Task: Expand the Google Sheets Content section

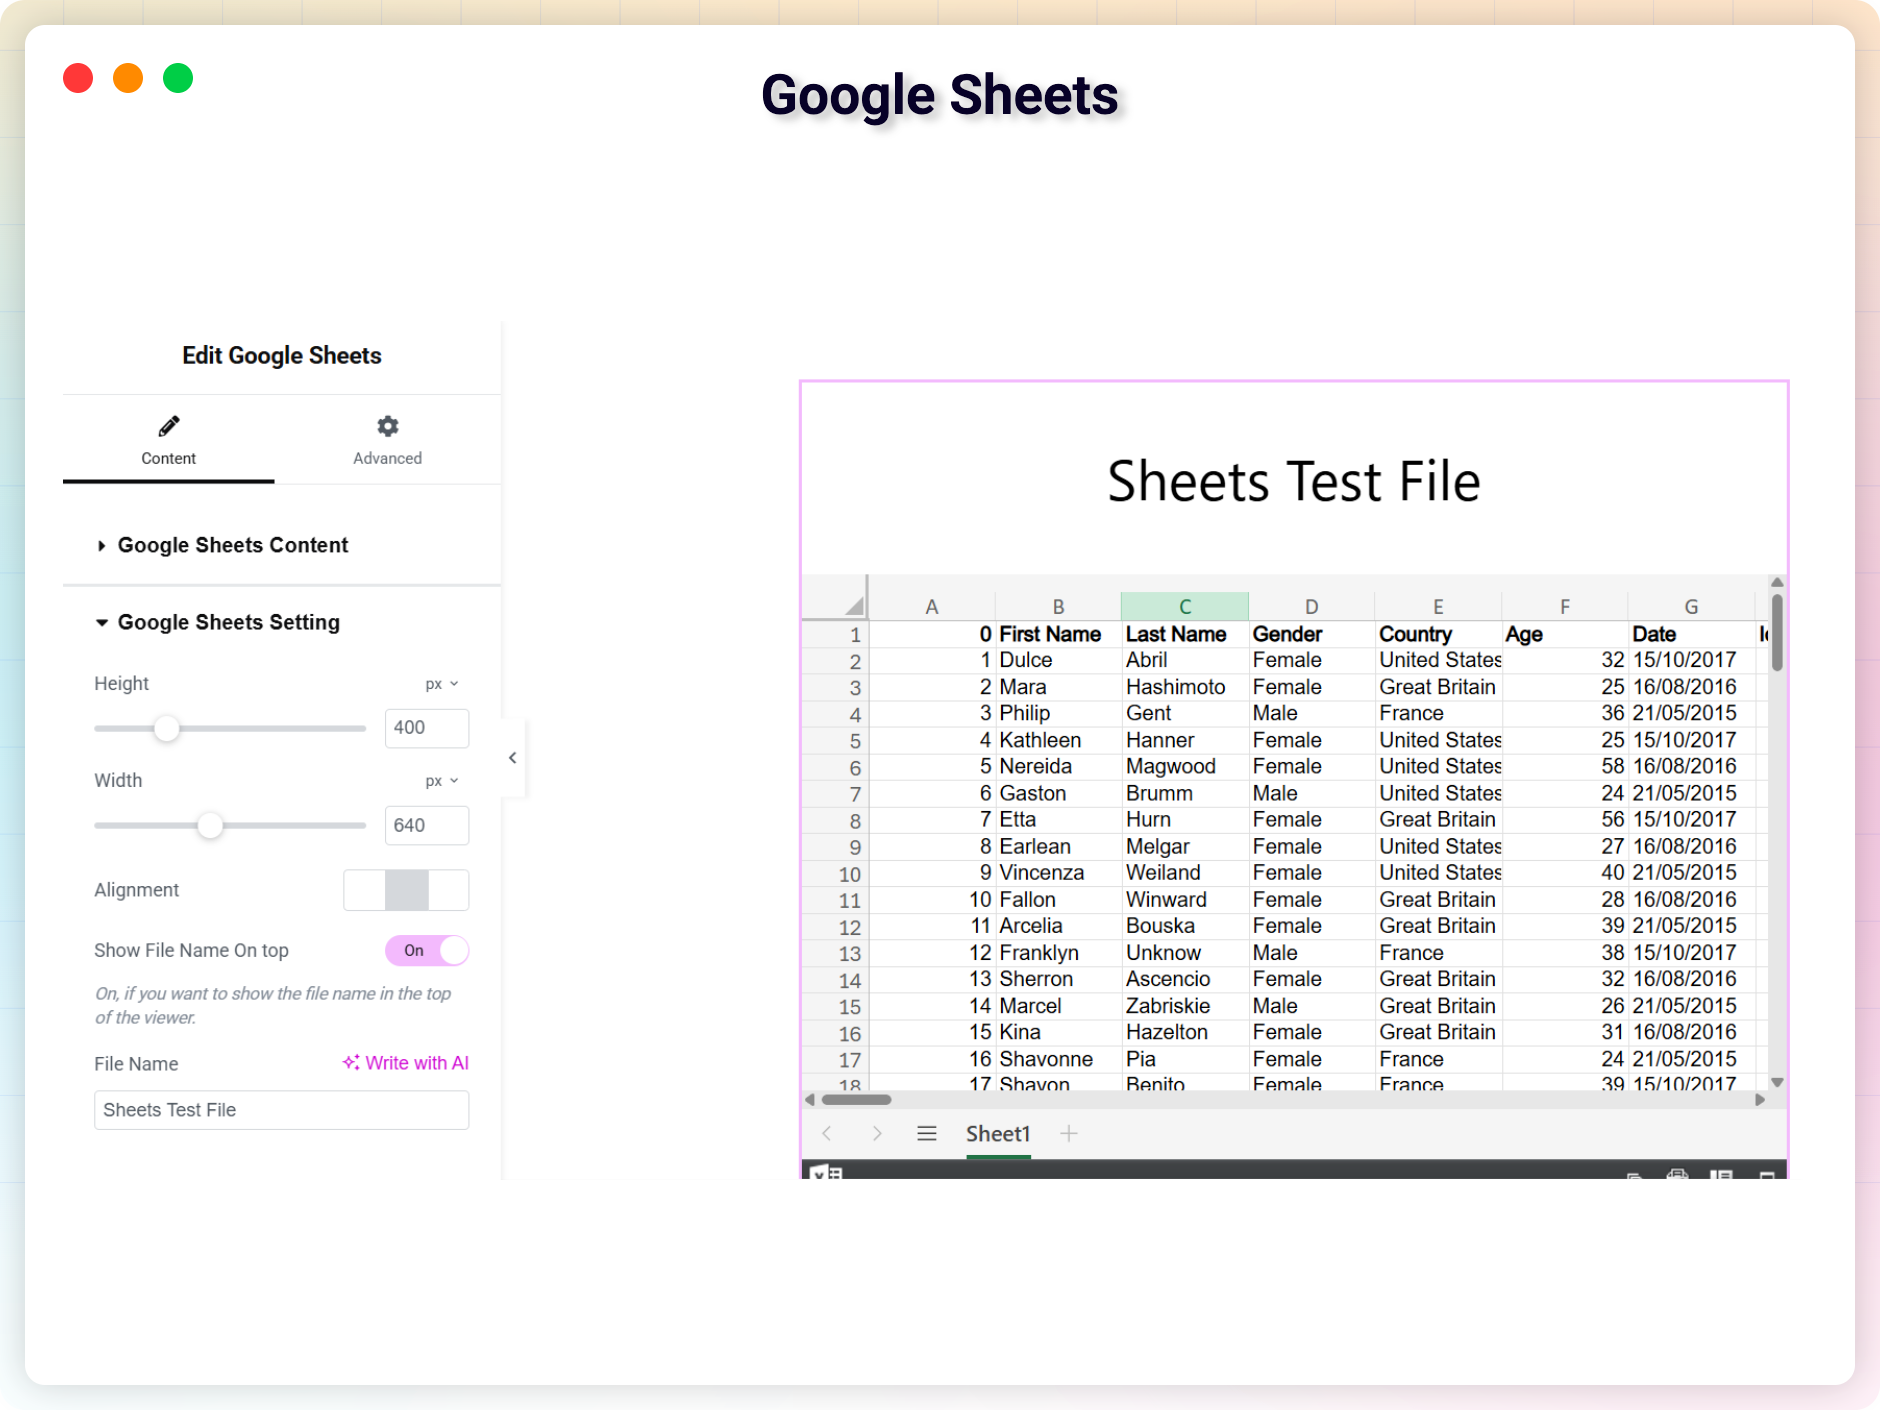Action: click(232, 545)
